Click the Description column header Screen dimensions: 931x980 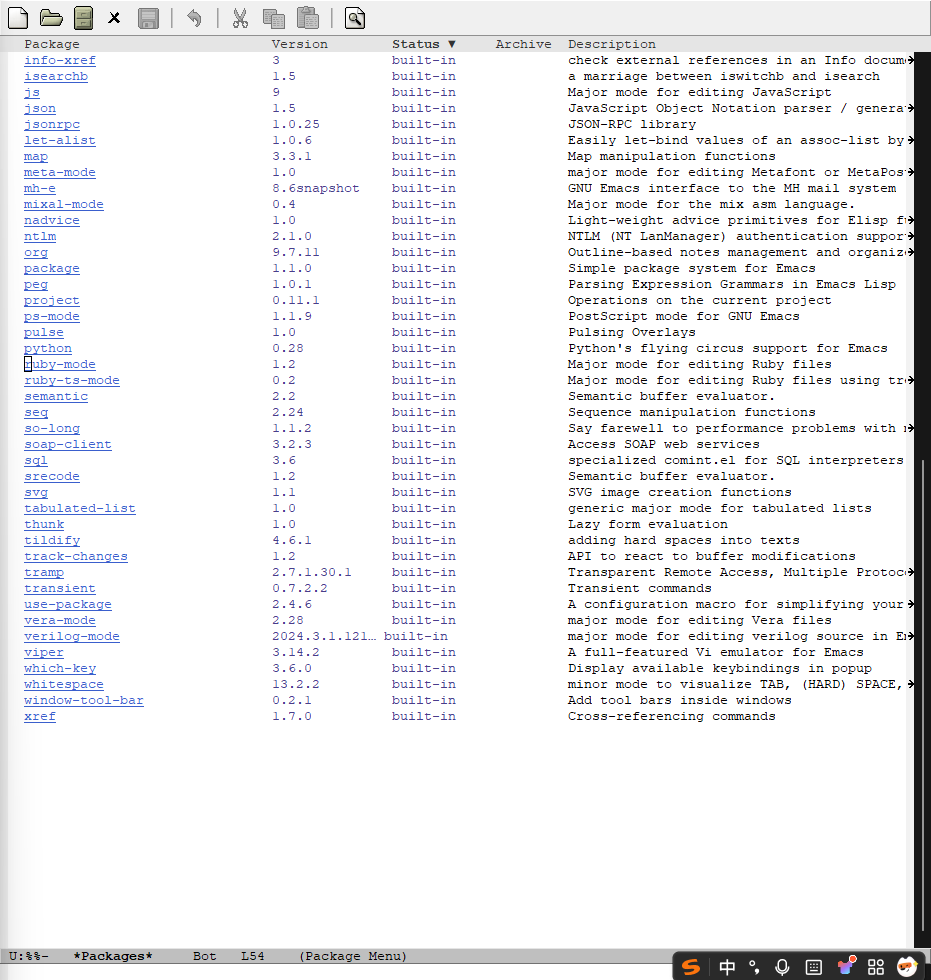coord(612,44)
